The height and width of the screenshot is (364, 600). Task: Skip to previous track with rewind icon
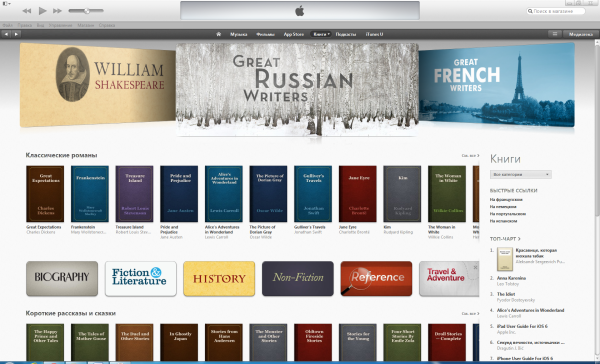tap(27, 11)
